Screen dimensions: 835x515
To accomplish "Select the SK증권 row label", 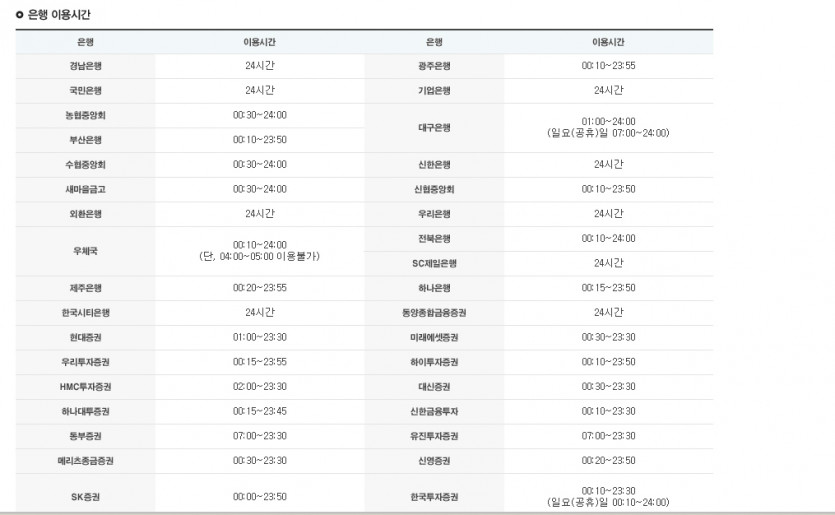I will [85, 497].
